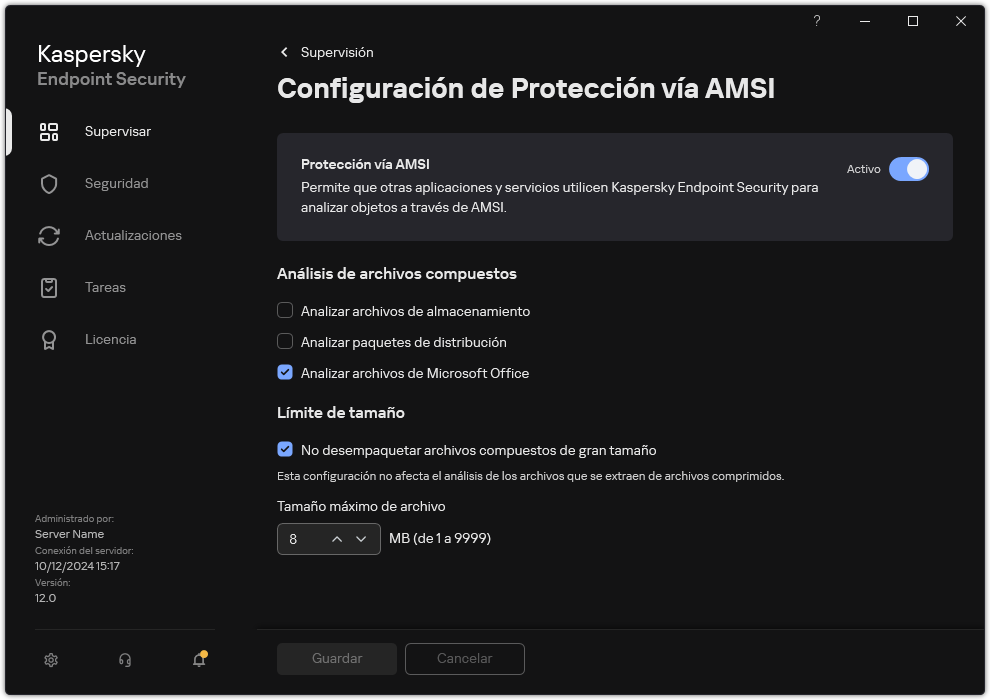Enable Analizar archivos de almacenamiento
Image resolution: width=990 pixels, height=700 pixels.
pos(285,311)
